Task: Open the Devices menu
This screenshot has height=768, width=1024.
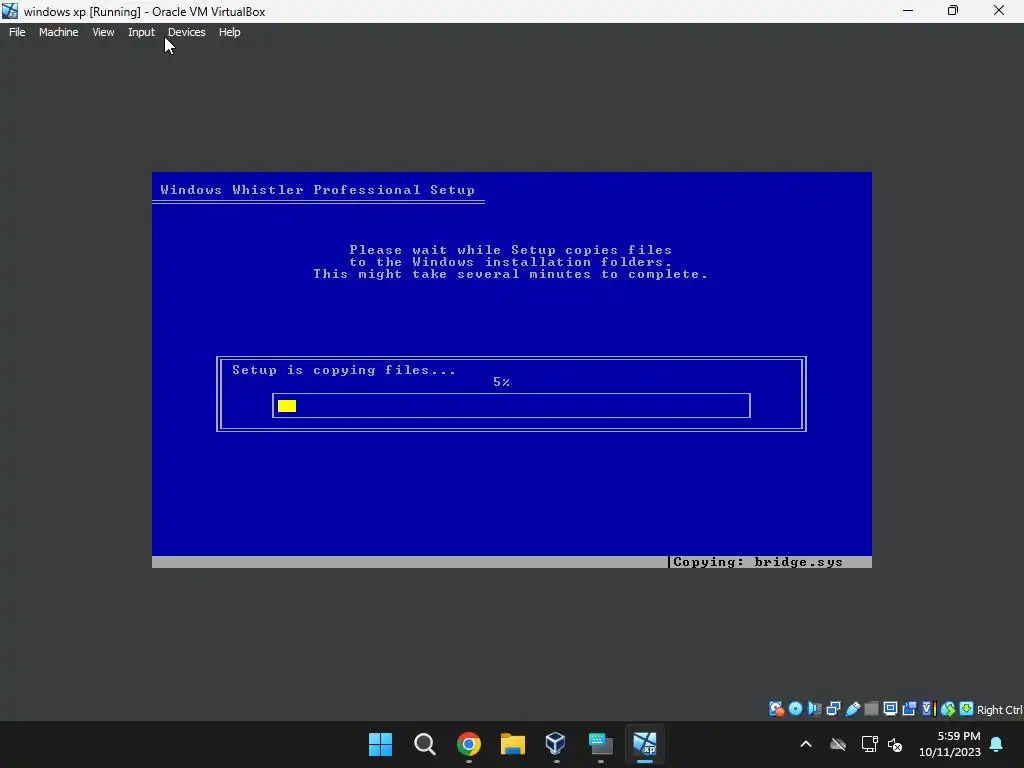Action: 186,32
